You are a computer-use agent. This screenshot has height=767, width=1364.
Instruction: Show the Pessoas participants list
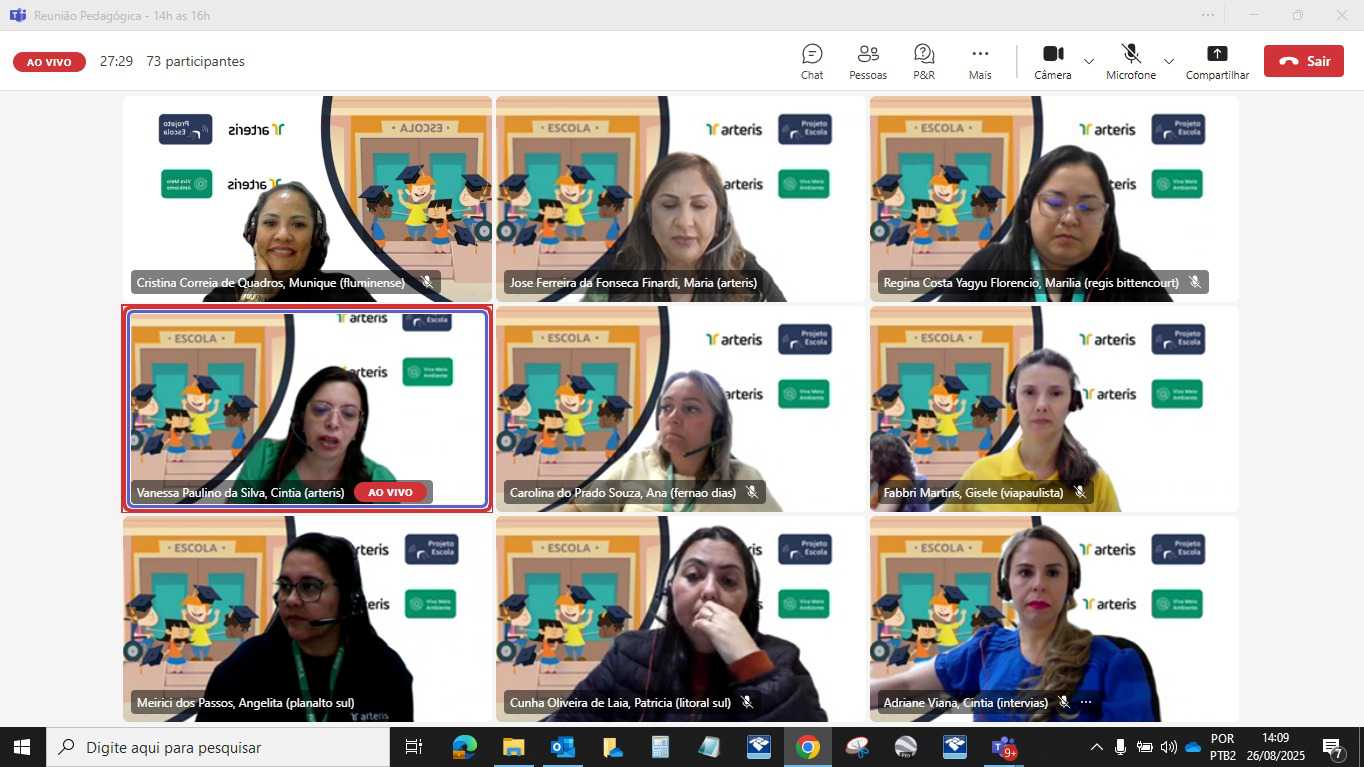(868, 60)
